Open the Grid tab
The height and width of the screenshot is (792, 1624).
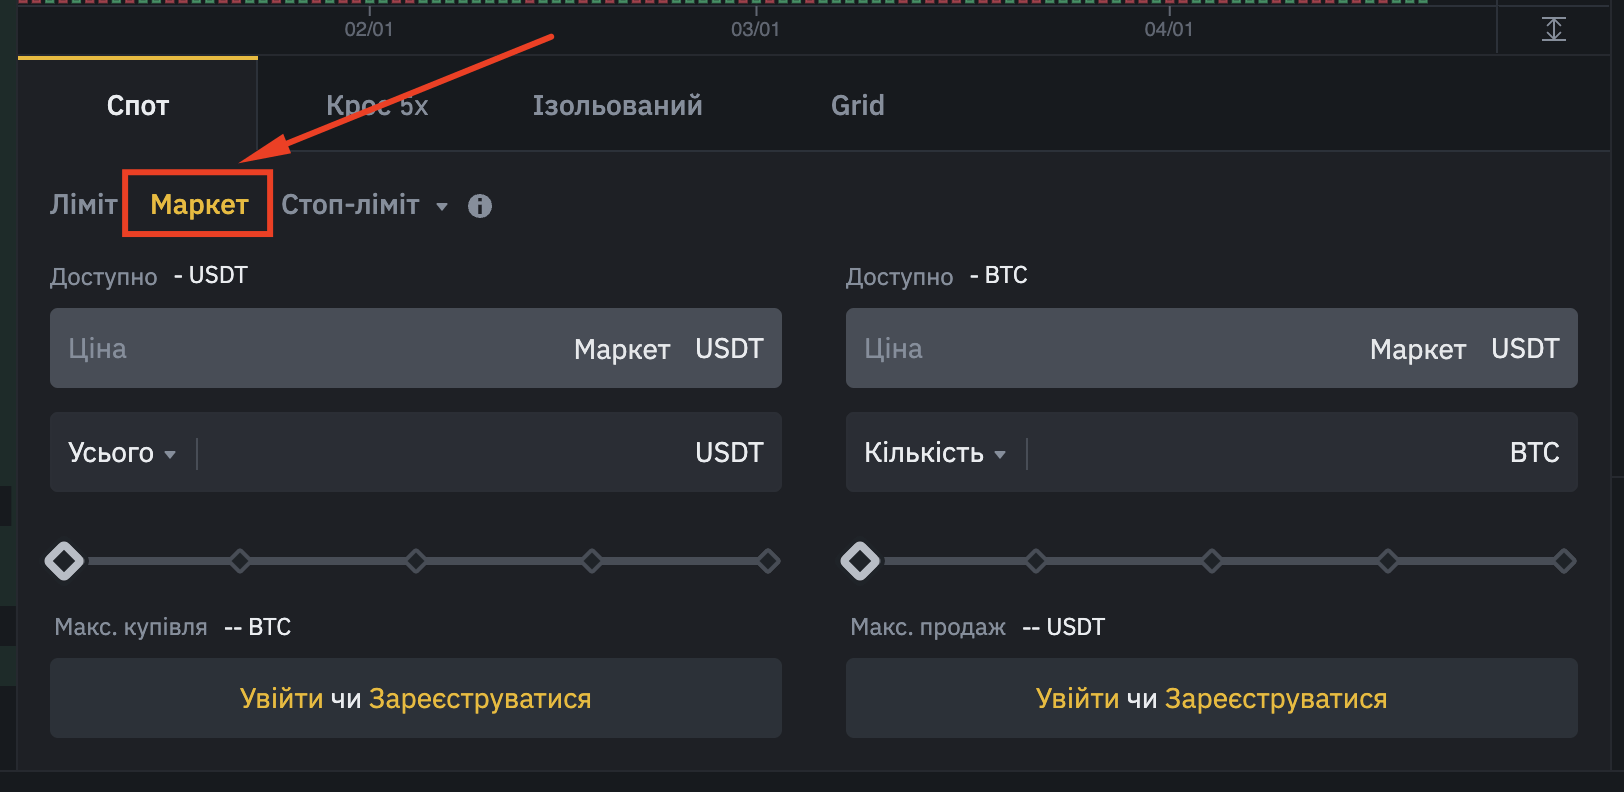pyautogui.click(x=858, y=105)
